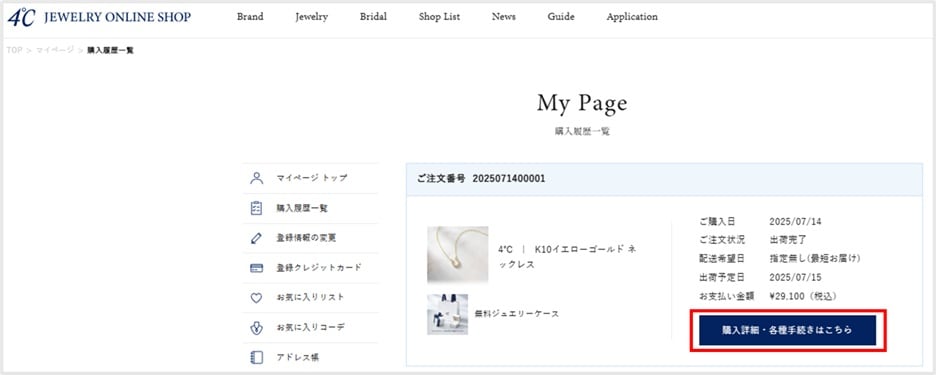
Task: Click the マイページ breadcrumb link
Action: point(55,50)
